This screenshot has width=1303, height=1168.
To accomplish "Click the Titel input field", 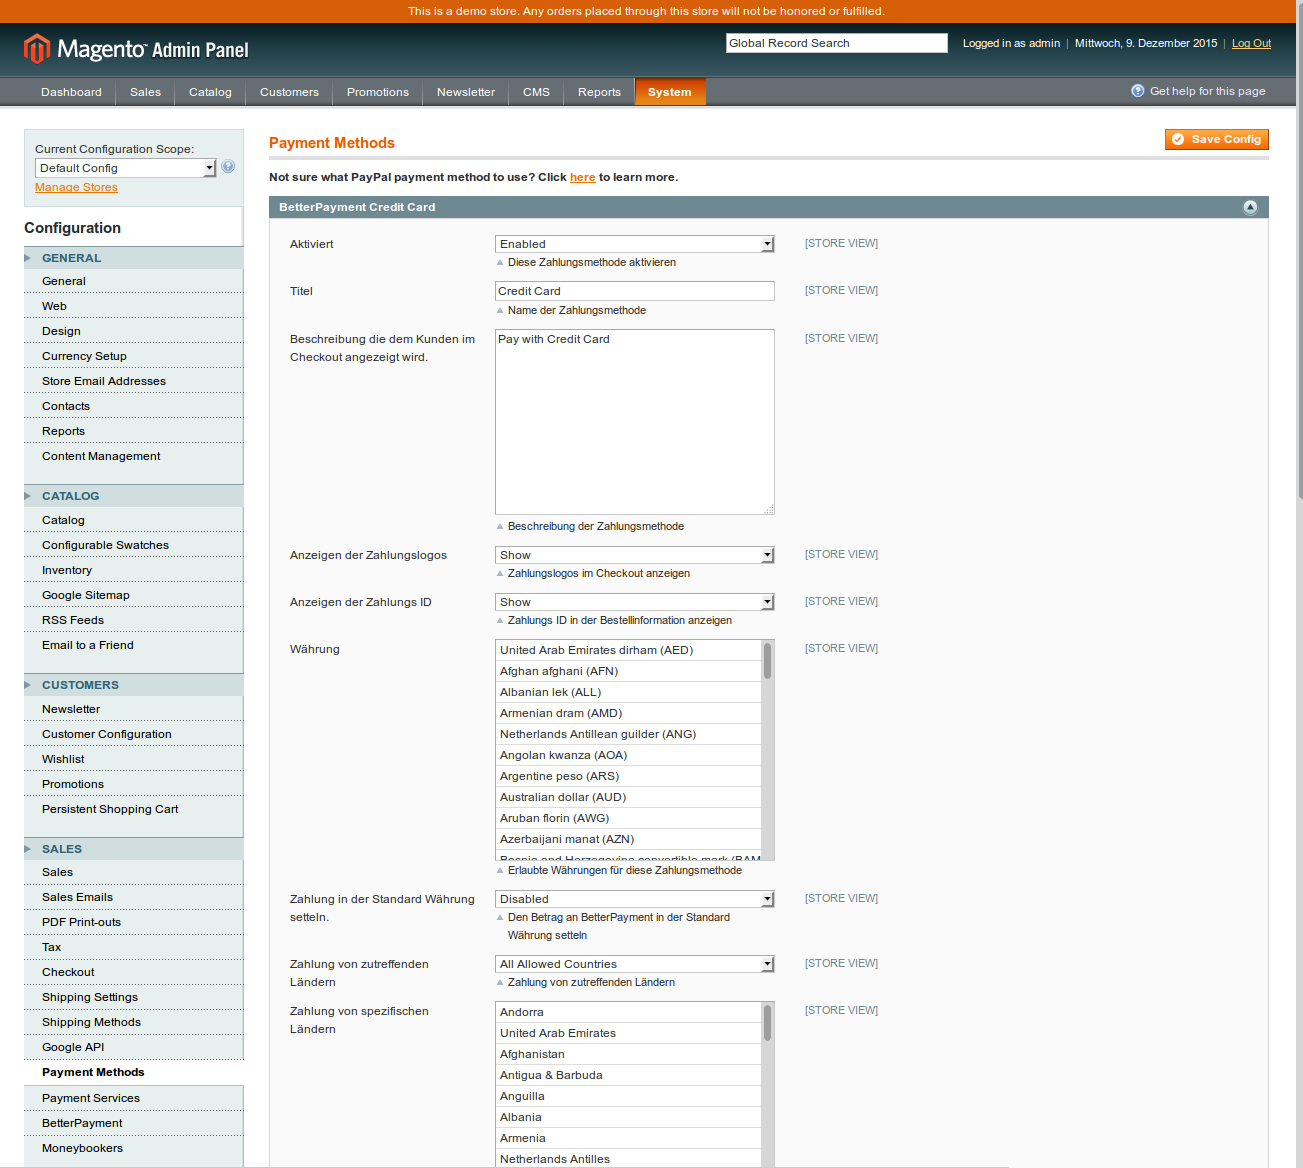I will pyautogui.click(x=635, y=291).
